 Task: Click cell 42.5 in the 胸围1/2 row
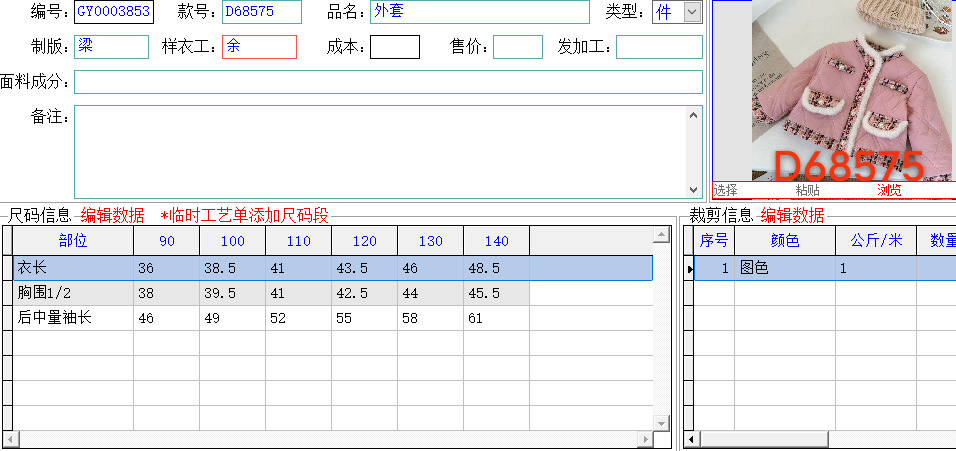(365, 293)
